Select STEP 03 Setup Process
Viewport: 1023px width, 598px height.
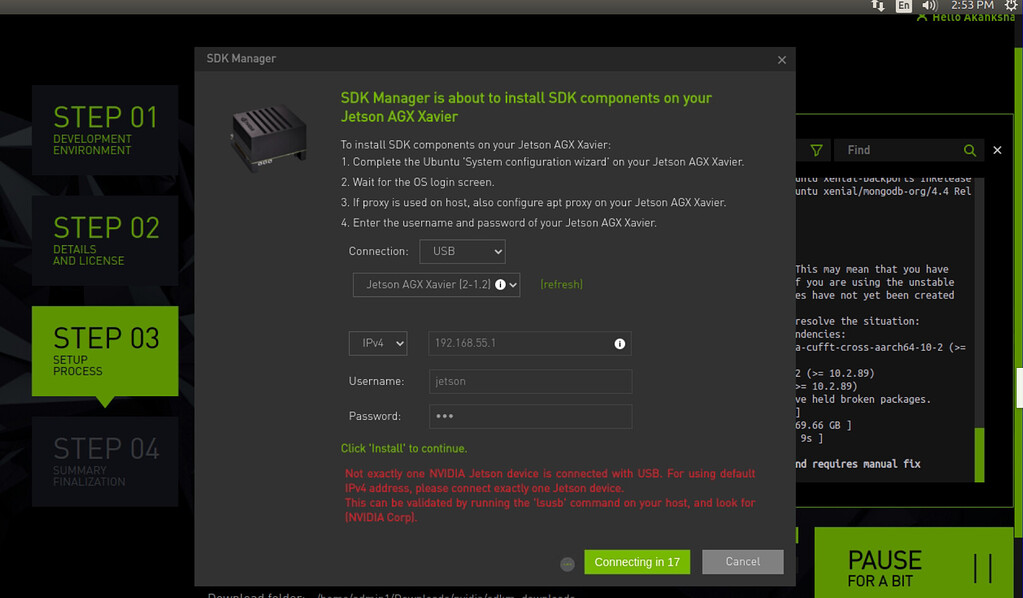[x=105, y=351]
